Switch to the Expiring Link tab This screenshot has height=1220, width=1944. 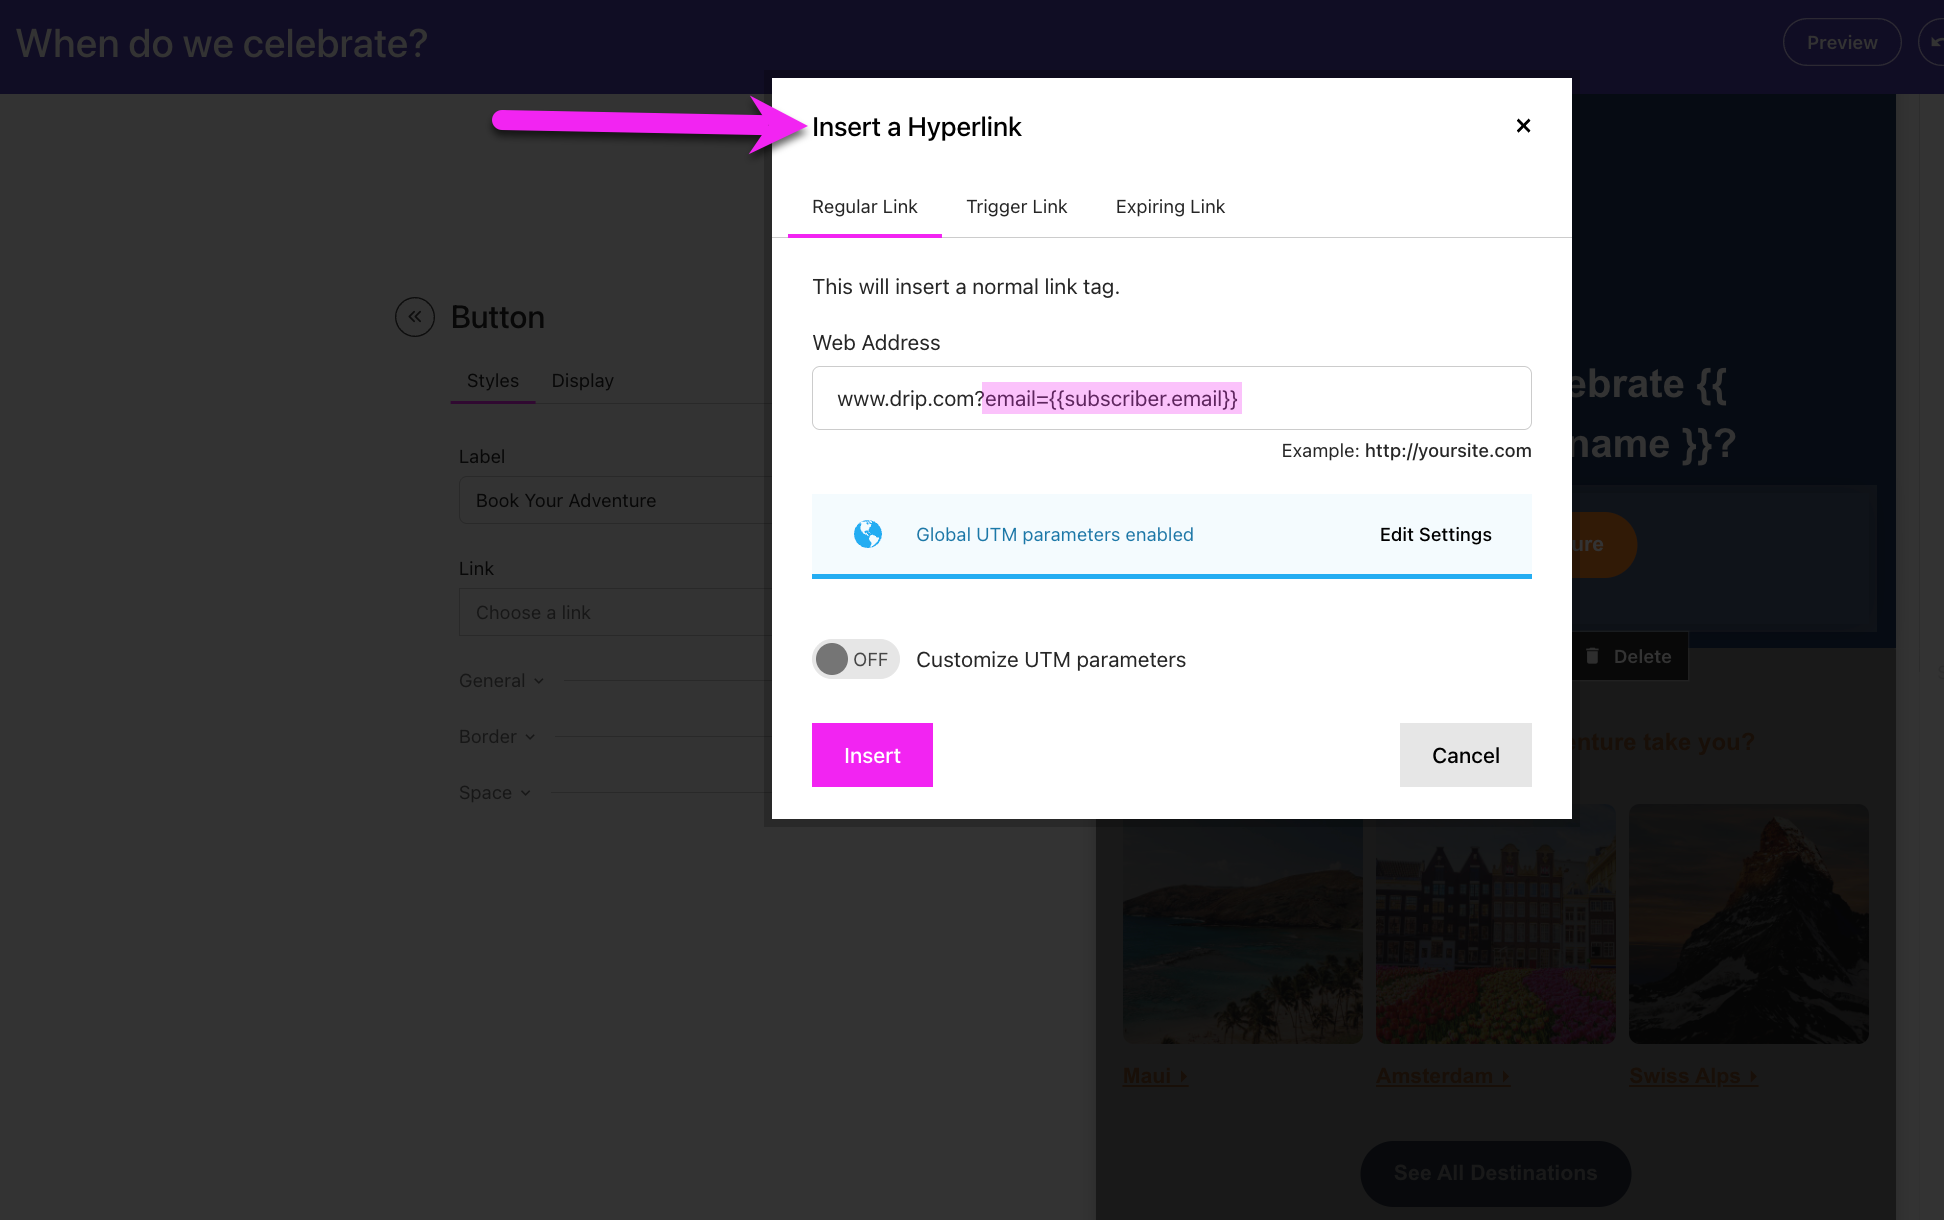pos(1170,206)
